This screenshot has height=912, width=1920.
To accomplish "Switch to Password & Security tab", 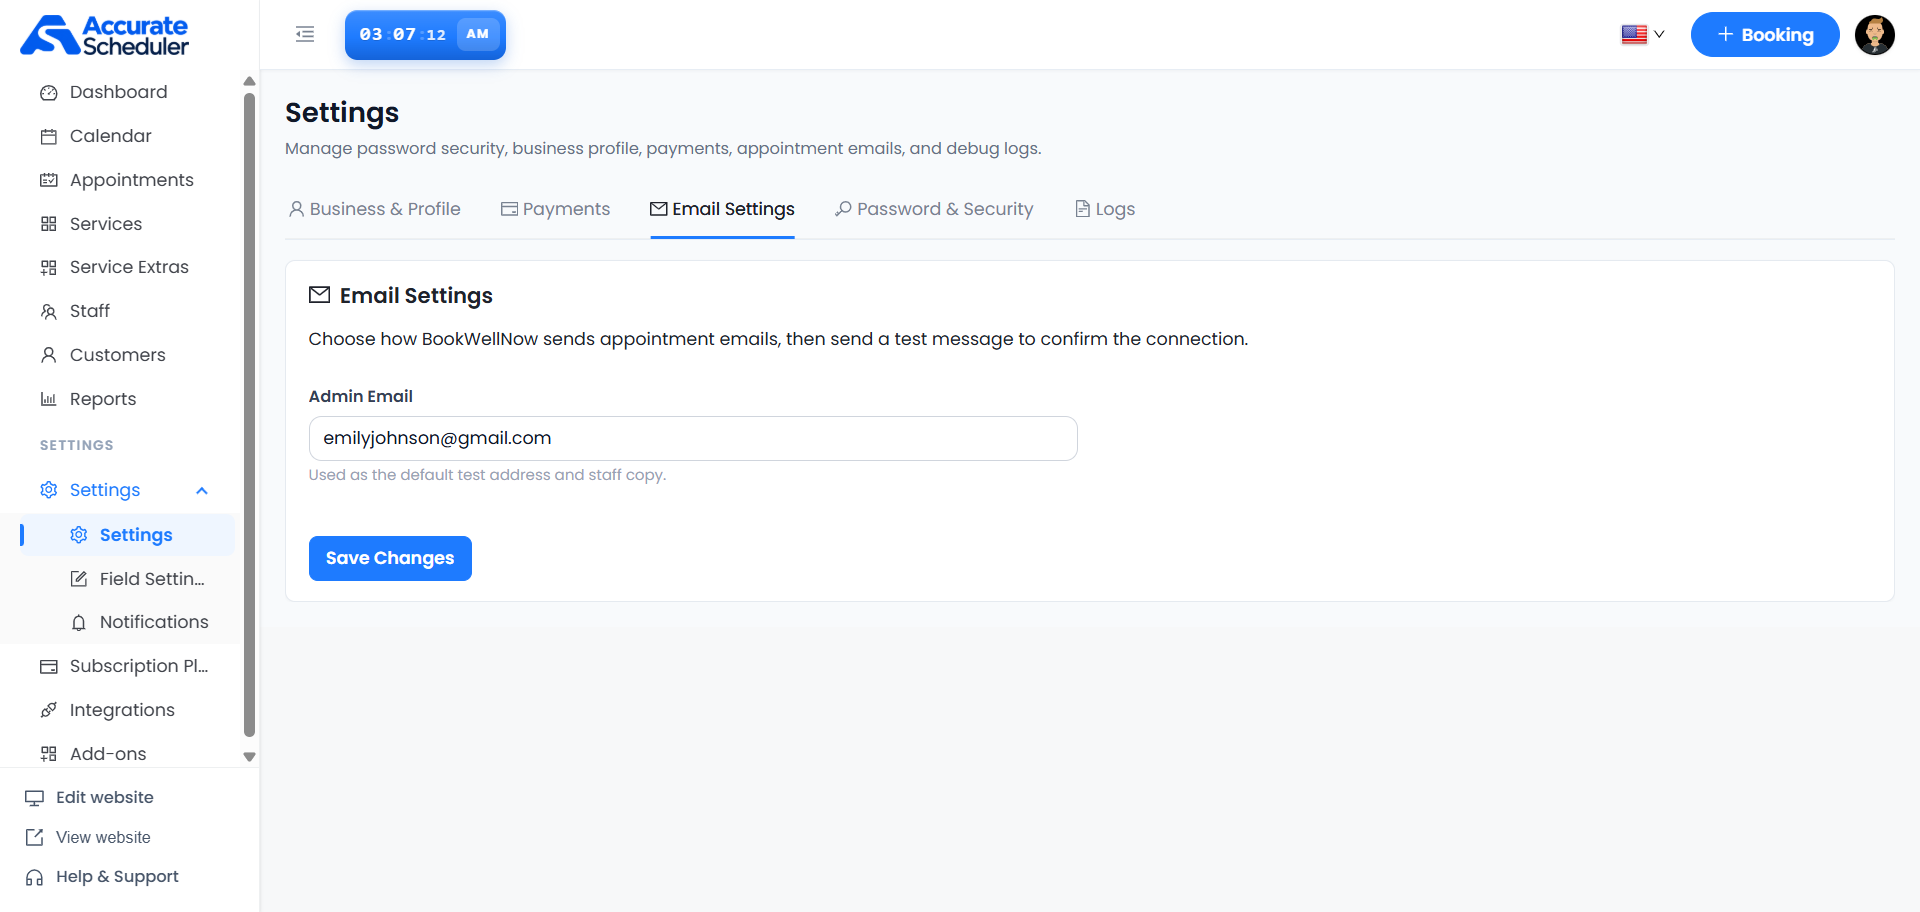I will pyautogui.click(x=934, y=209).
